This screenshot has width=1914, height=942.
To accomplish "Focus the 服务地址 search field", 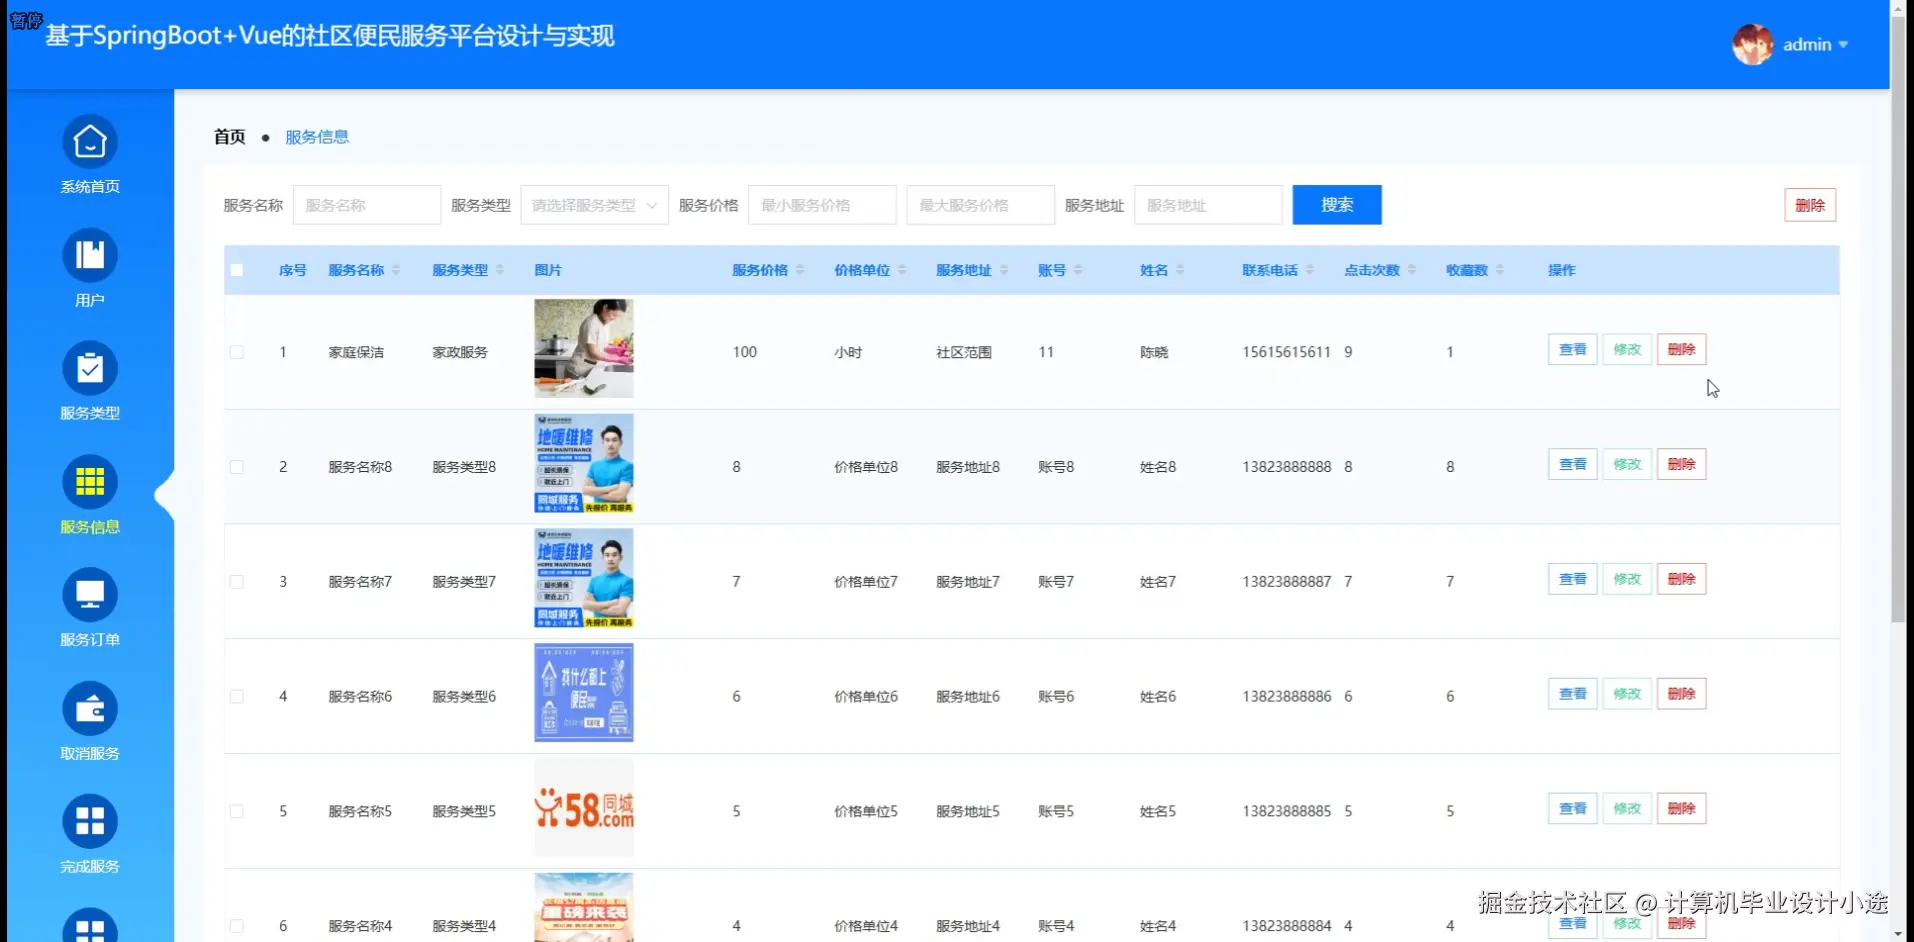I will 1208,205.
